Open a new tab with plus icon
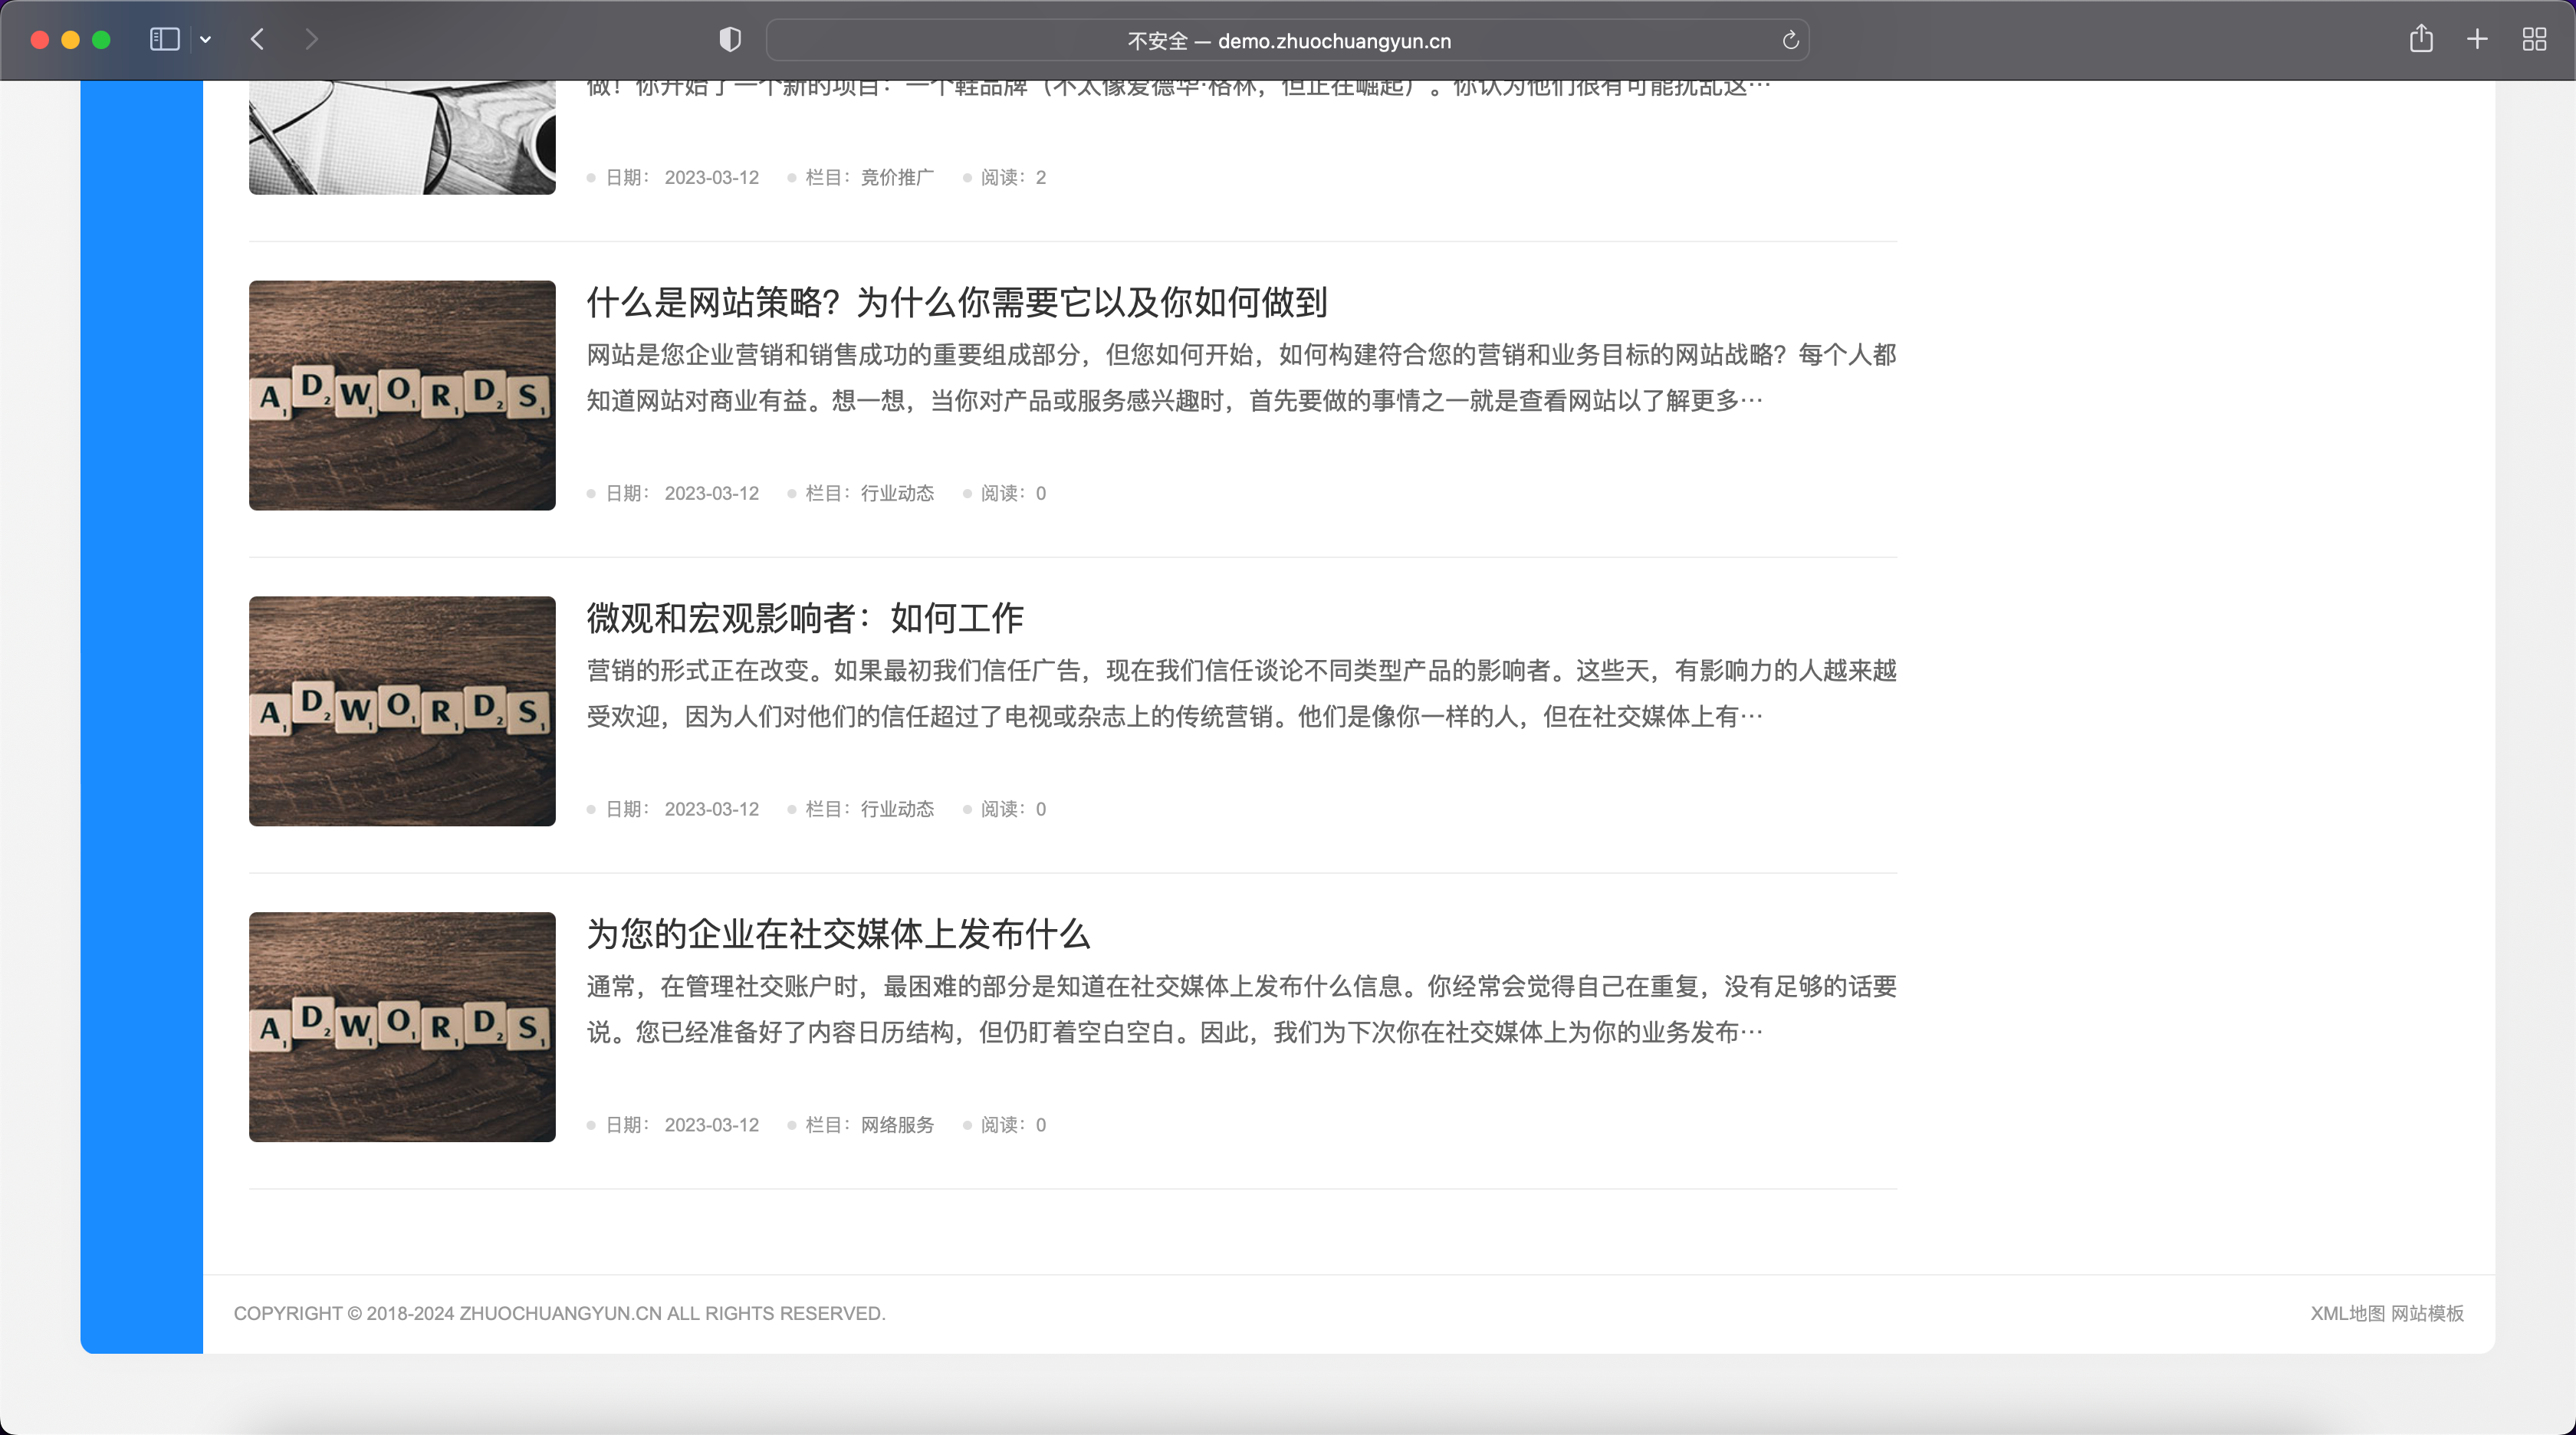This screenshot has width=2576, height=1435. coord(2477,40)
